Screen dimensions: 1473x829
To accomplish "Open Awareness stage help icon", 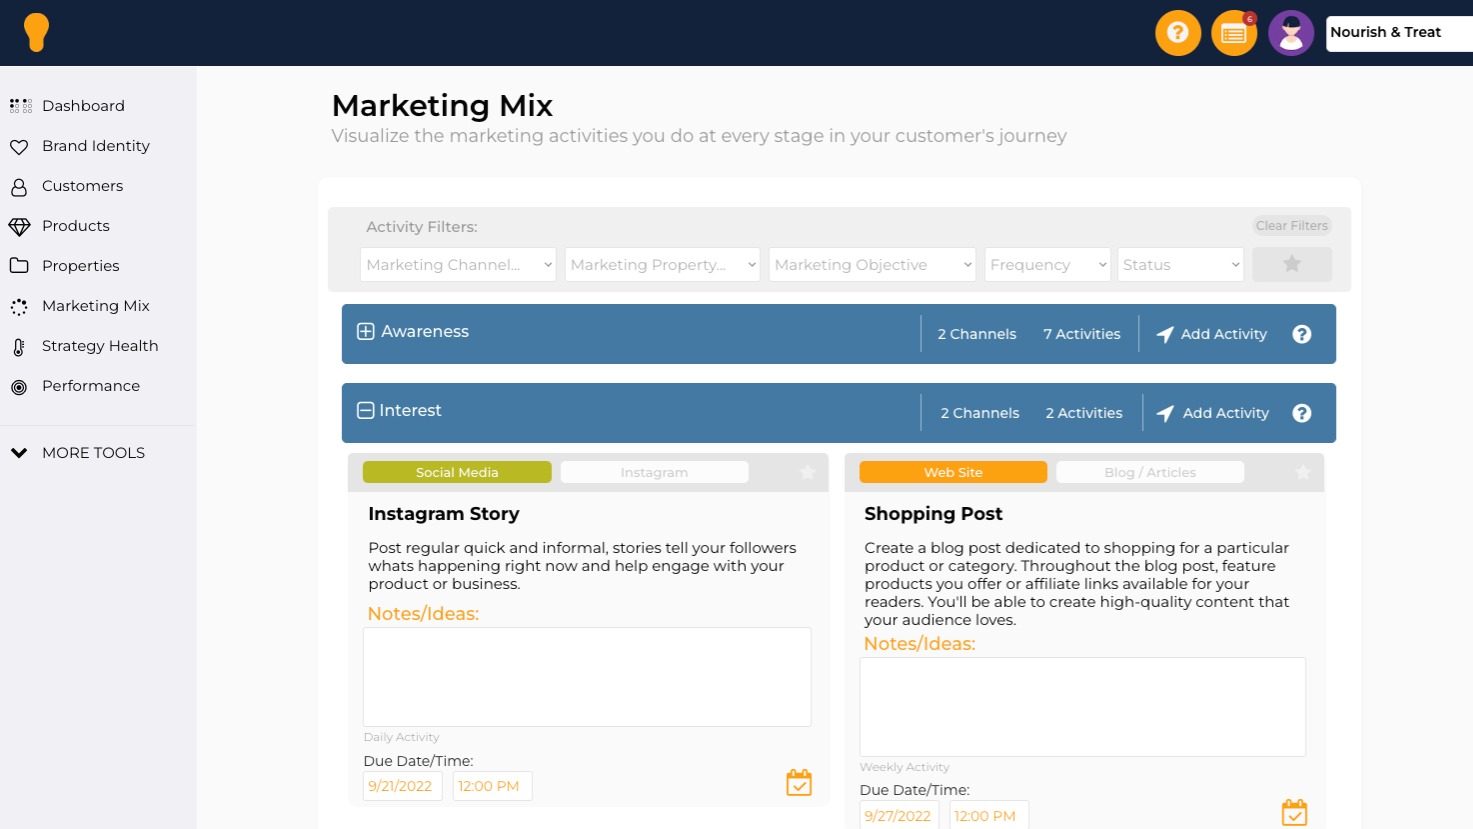I will point(1301,334).
